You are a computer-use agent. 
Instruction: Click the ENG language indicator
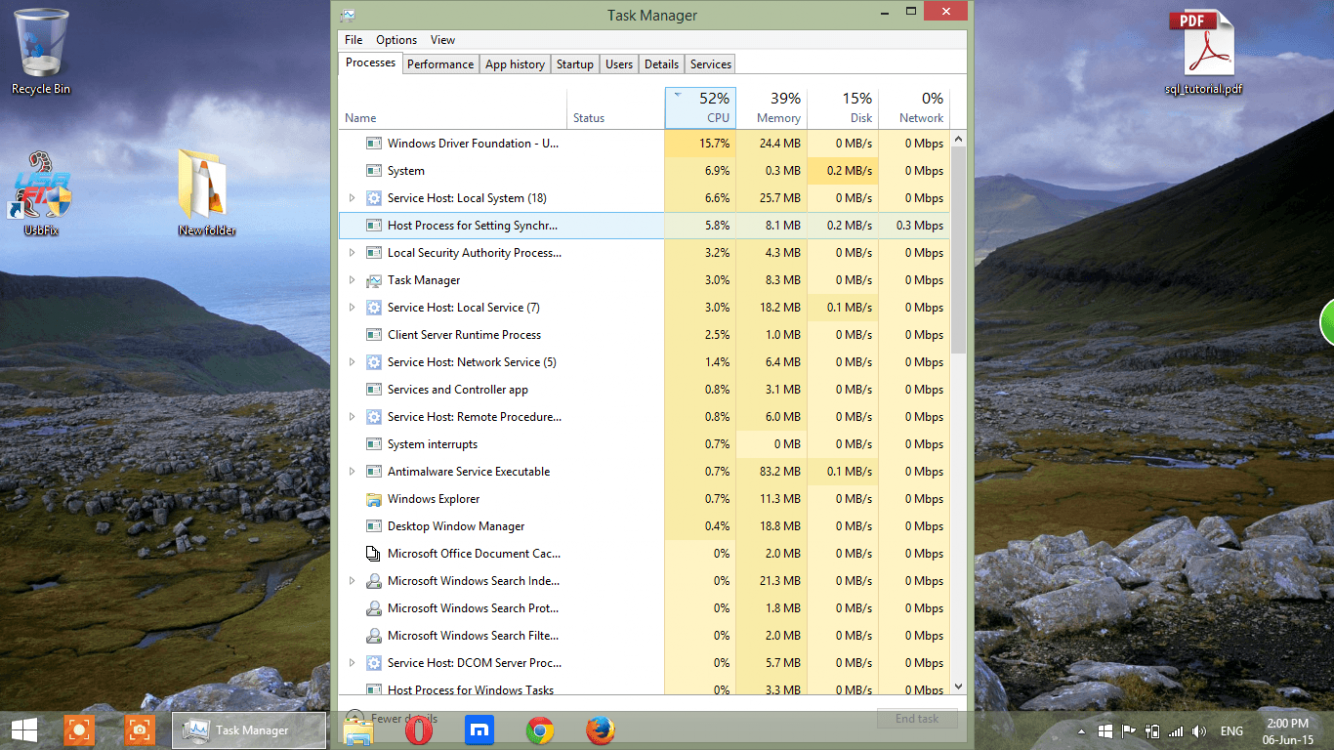click(1232, 731)
